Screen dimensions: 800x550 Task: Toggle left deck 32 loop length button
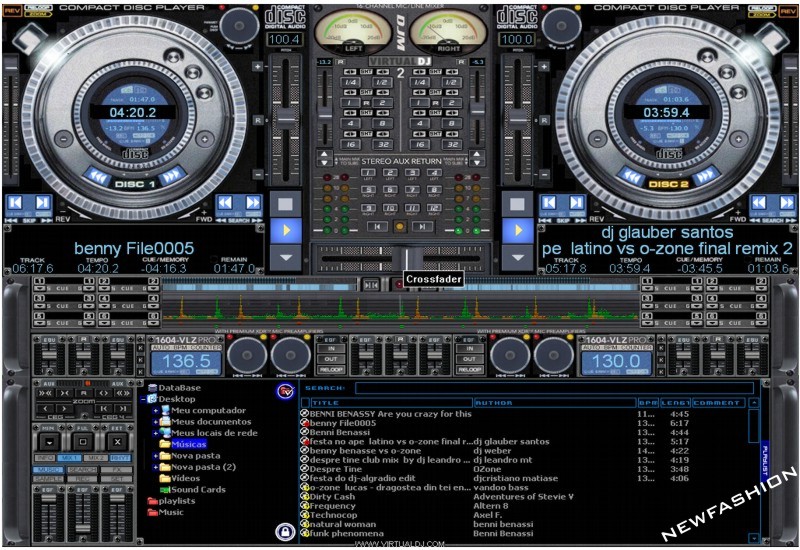(x=383, y=144)
